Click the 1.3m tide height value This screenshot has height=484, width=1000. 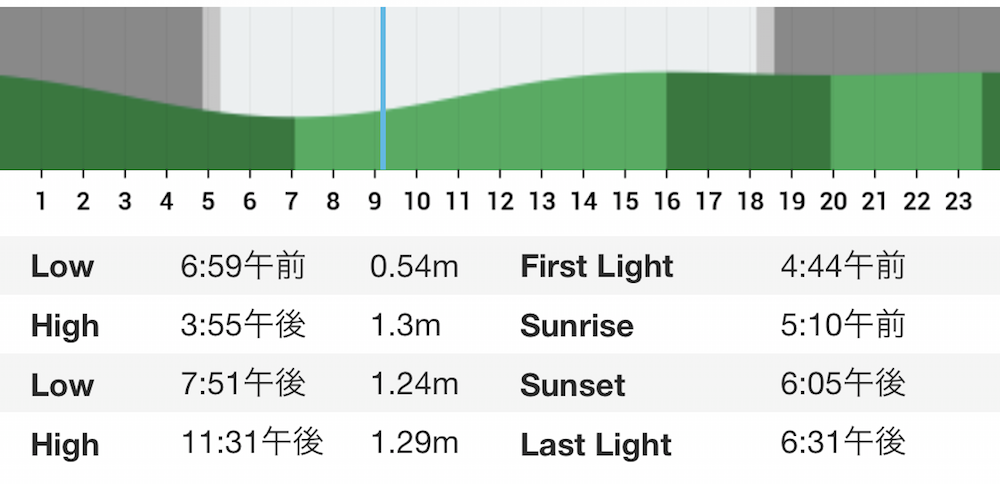[405, 325]
